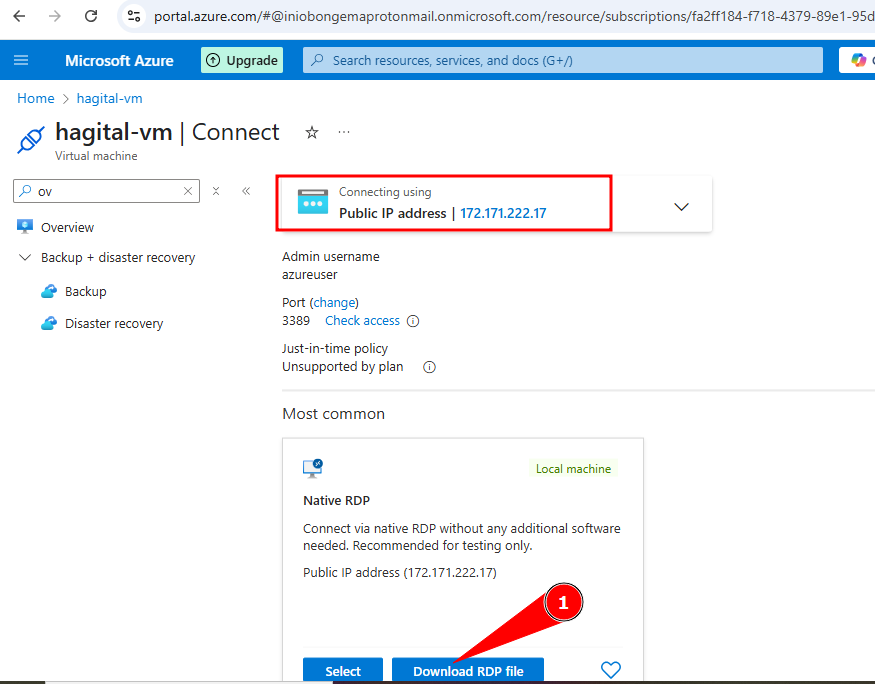
Task: Click the azureuser admin username text
Action: (x=310, y=274)
